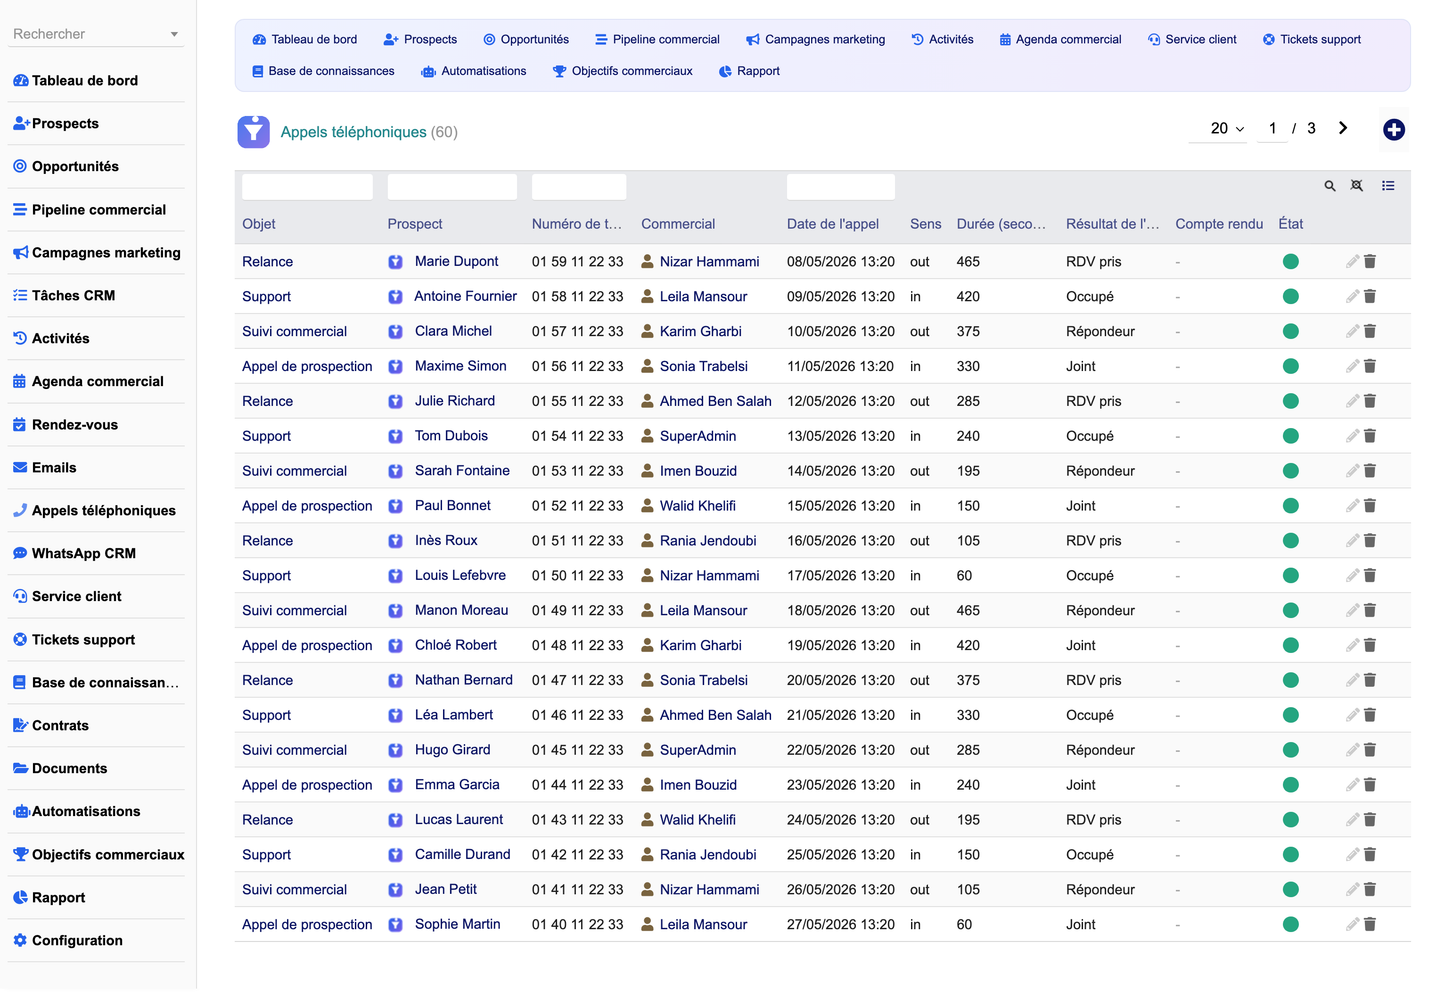Click the Résultat de l'appel column header
The height and width of the screenshot is (1007, 1445).
pos(1112,224)
